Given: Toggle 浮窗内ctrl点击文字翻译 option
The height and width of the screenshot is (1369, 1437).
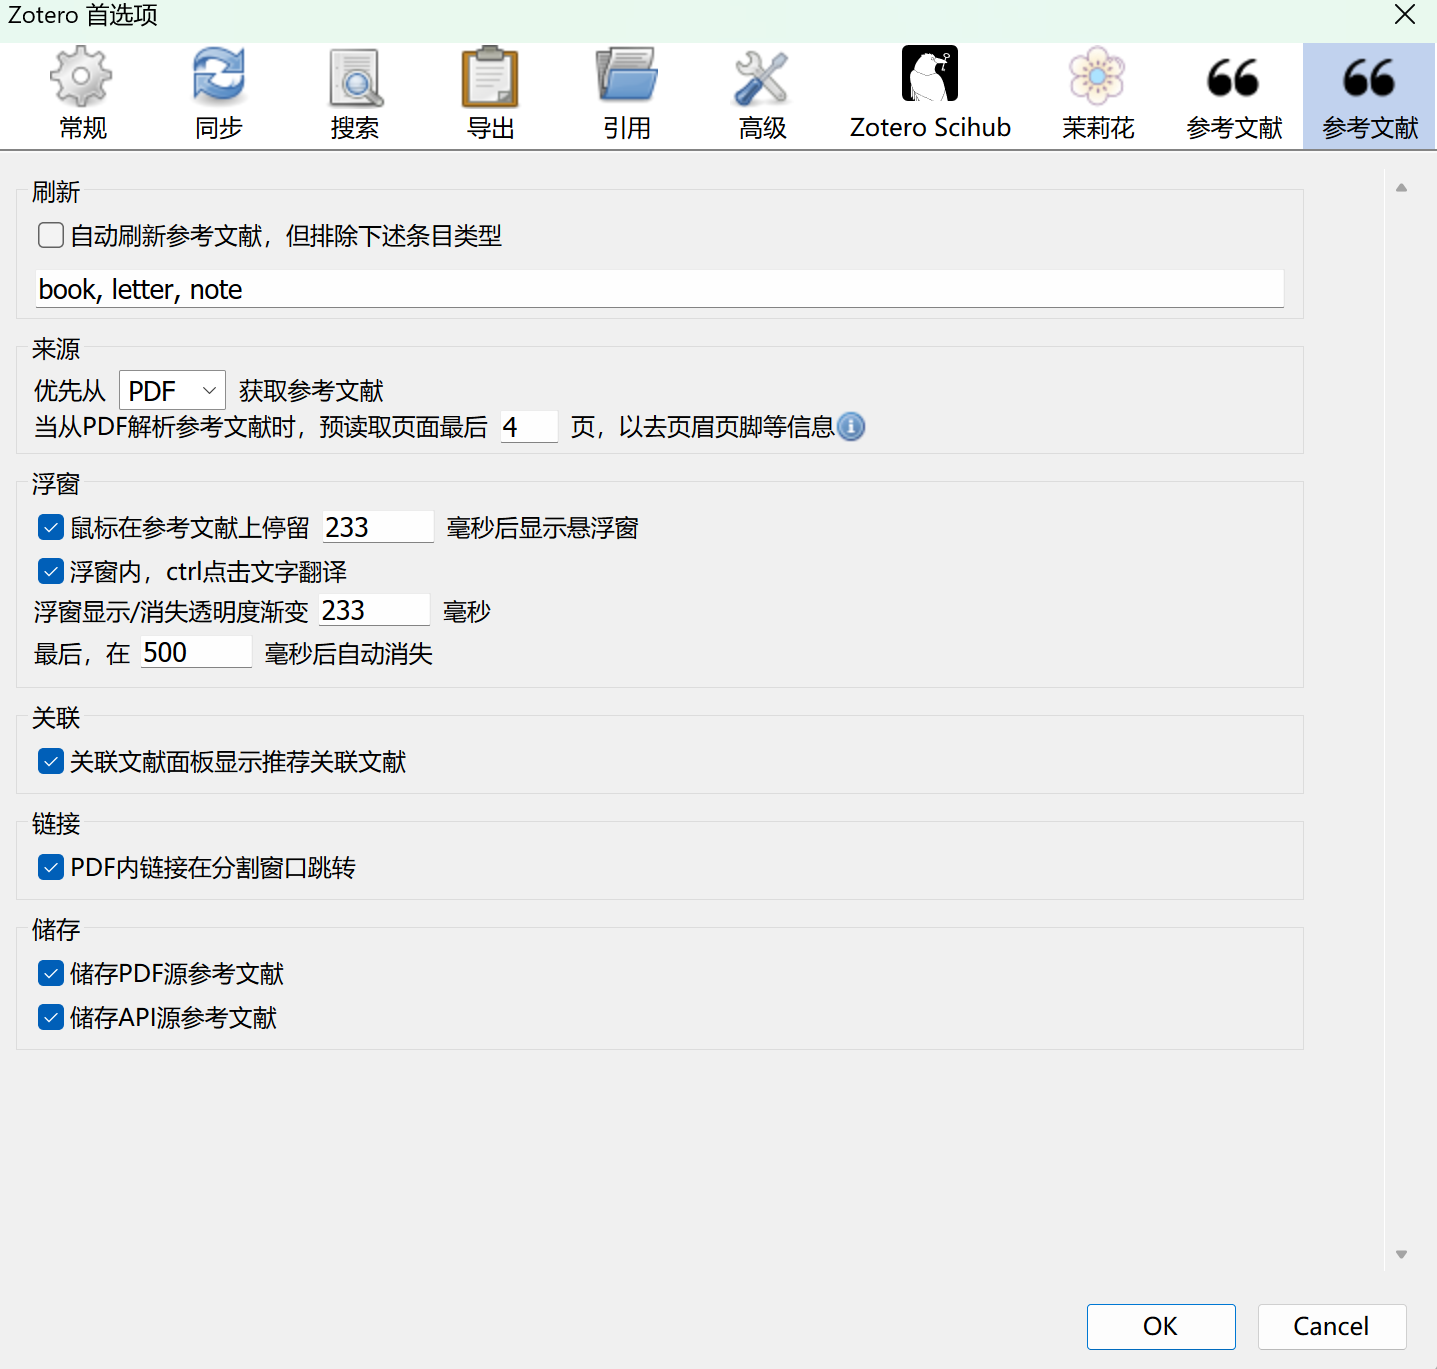Looking at the screenshot, I should pyautogui.click(x=50, y=571).
